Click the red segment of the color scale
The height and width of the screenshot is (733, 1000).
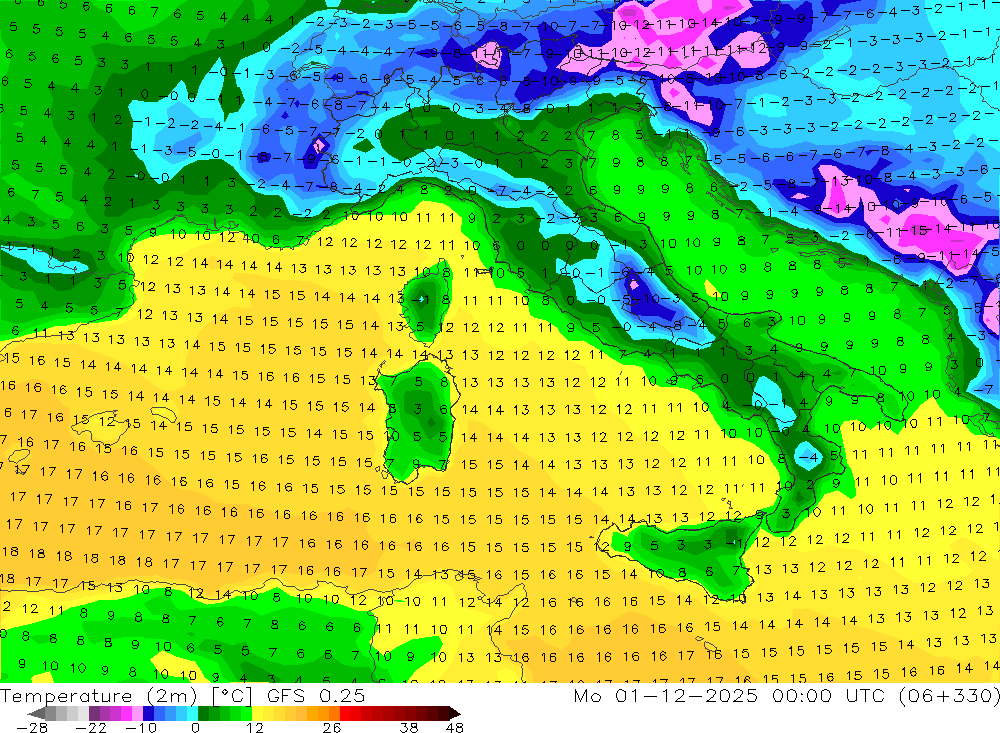[x=345, y=713]
